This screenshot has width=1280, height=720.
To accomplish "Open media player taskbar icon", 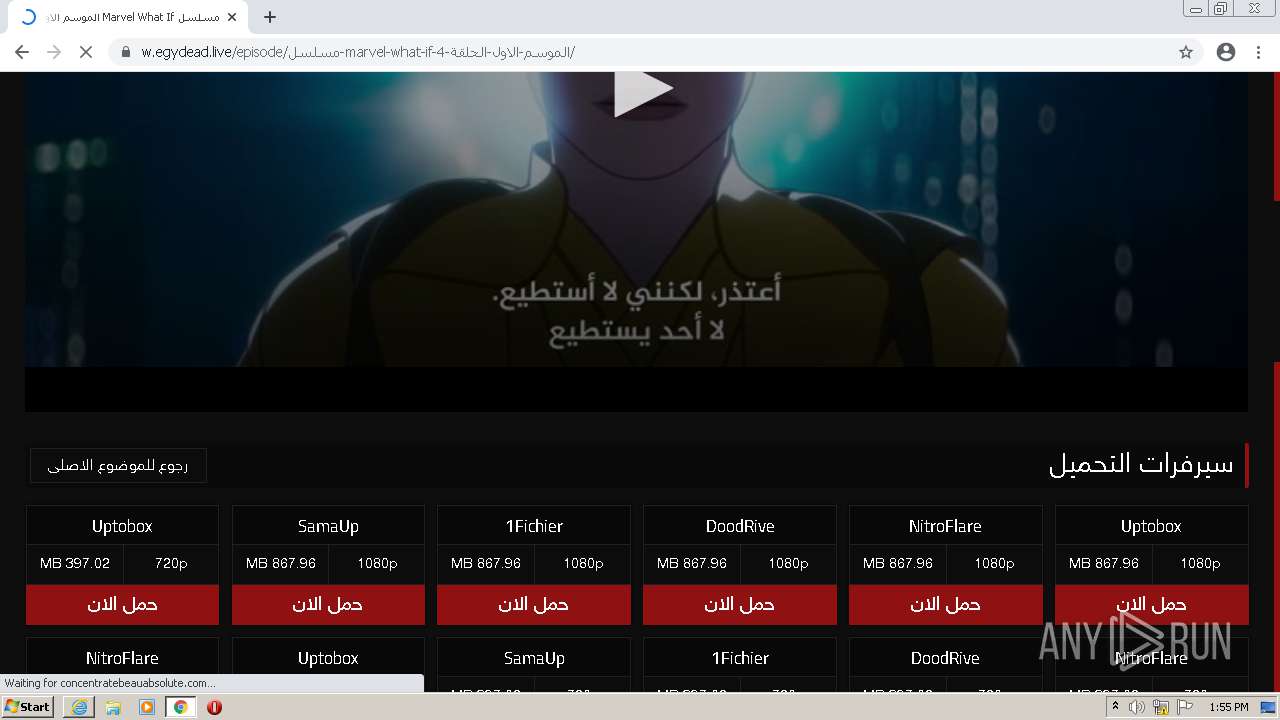I will tap(147, 707).
